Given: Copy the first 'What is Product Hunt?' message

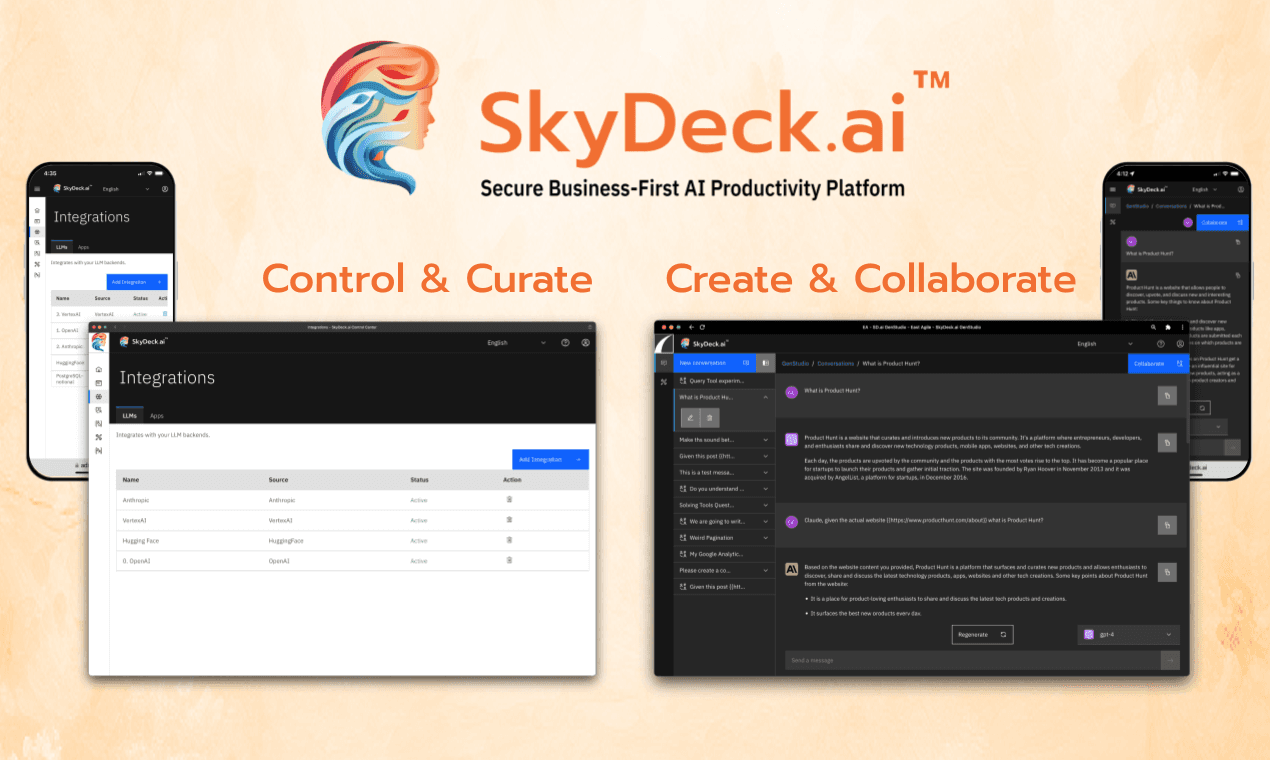Looking at the screenshot, I should tap(1166, 396).
